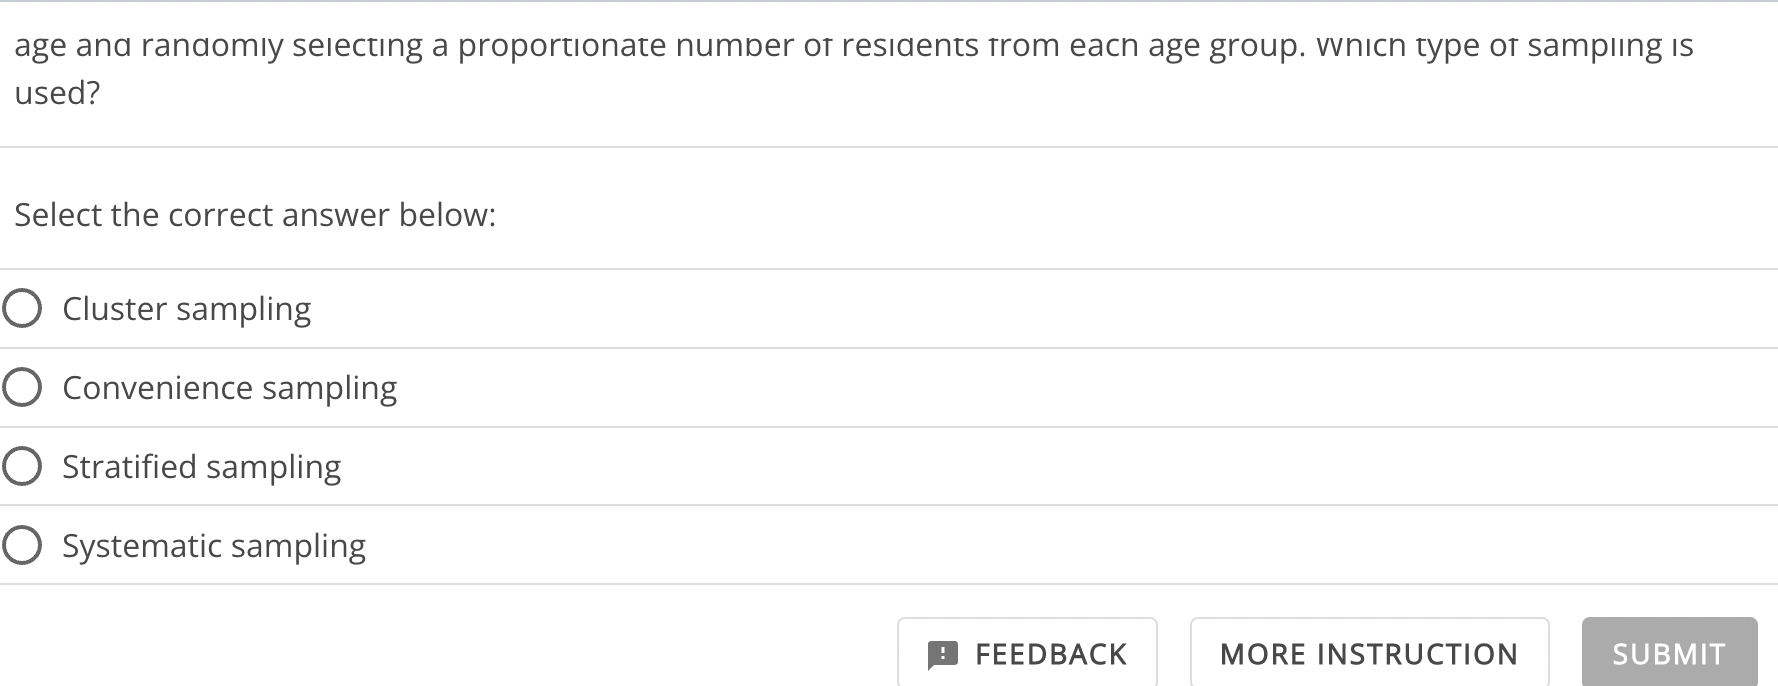The width and height of the screenshot is (1778, 686).
Task: Click the word 'residents' in the question
Action: (909, 46)
